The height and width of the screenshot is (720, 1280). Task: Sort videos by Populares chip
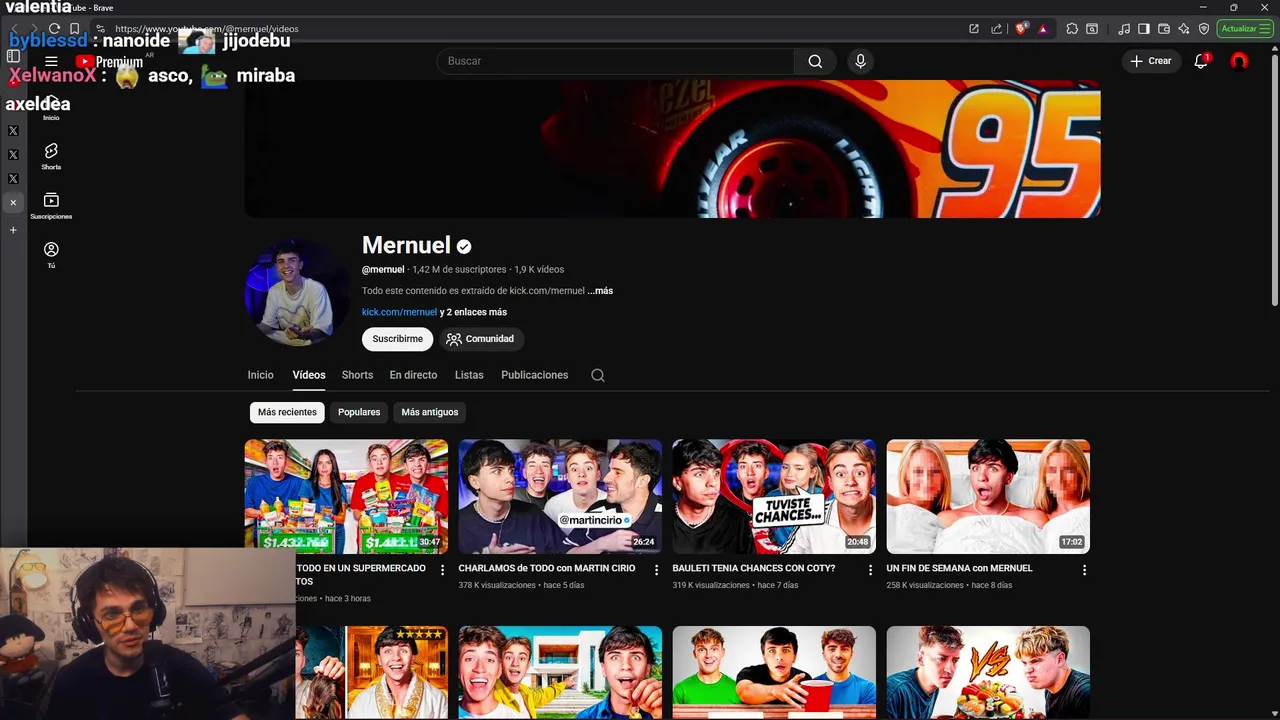359,412
